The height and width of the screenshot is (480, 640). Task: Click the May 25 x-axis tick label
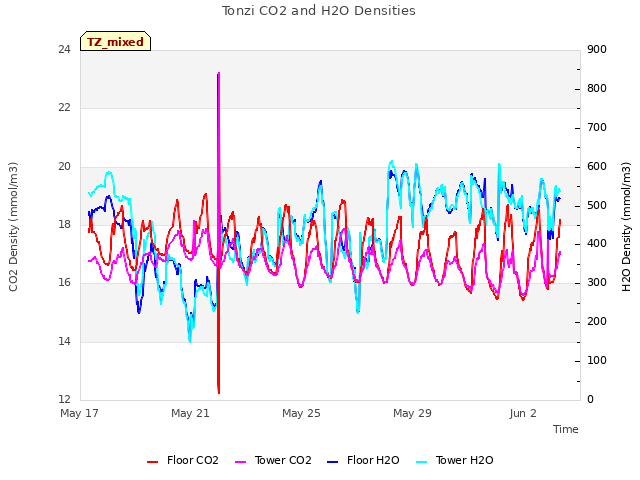(x=301, y=413)
